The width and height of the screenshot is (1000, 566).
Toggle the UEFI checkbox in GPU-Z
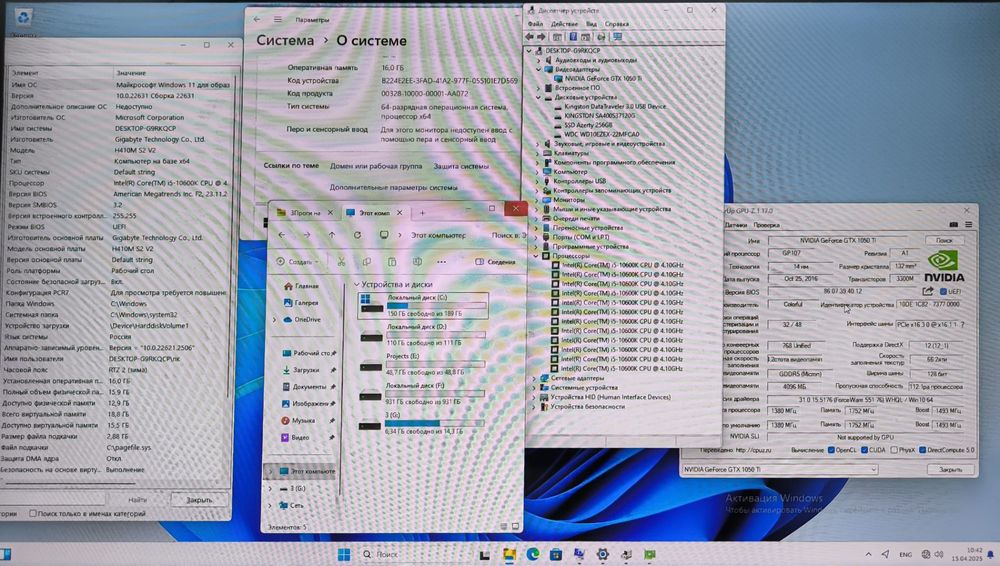(943, 292)
